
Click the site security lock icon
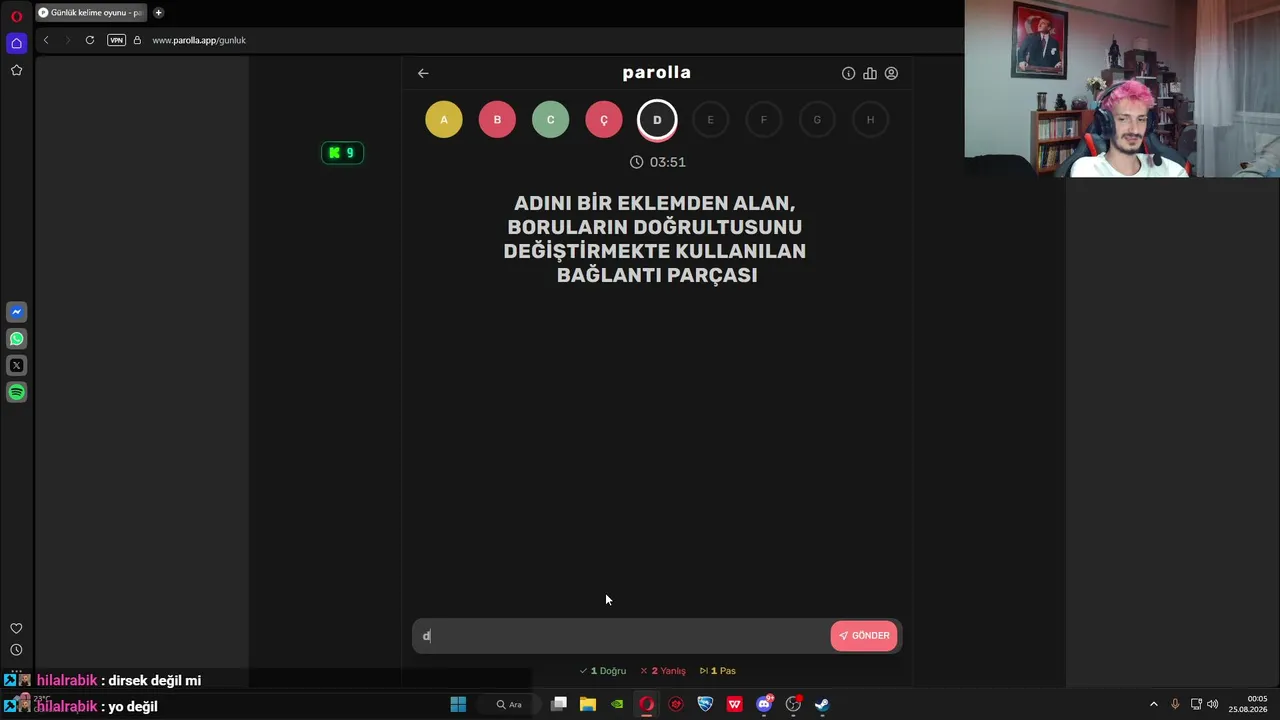click(x=137, y=40)
